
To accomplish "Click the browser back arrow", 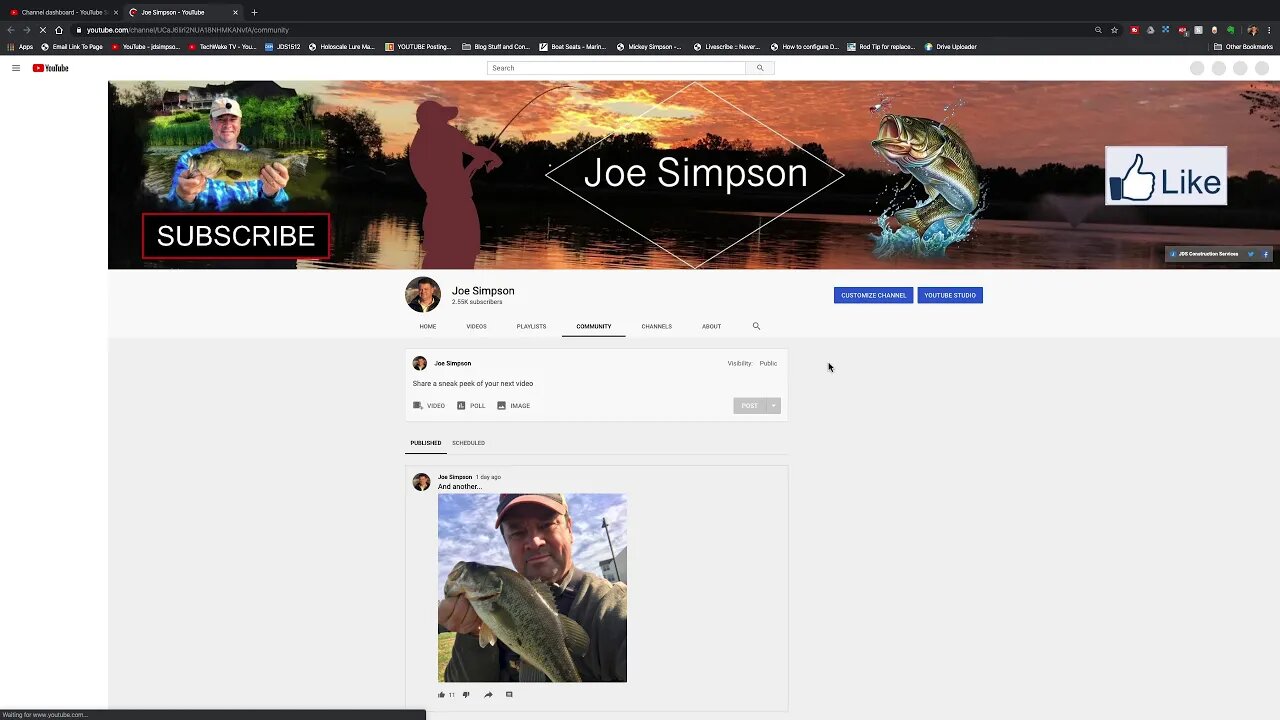I will (x=11, y=30).
